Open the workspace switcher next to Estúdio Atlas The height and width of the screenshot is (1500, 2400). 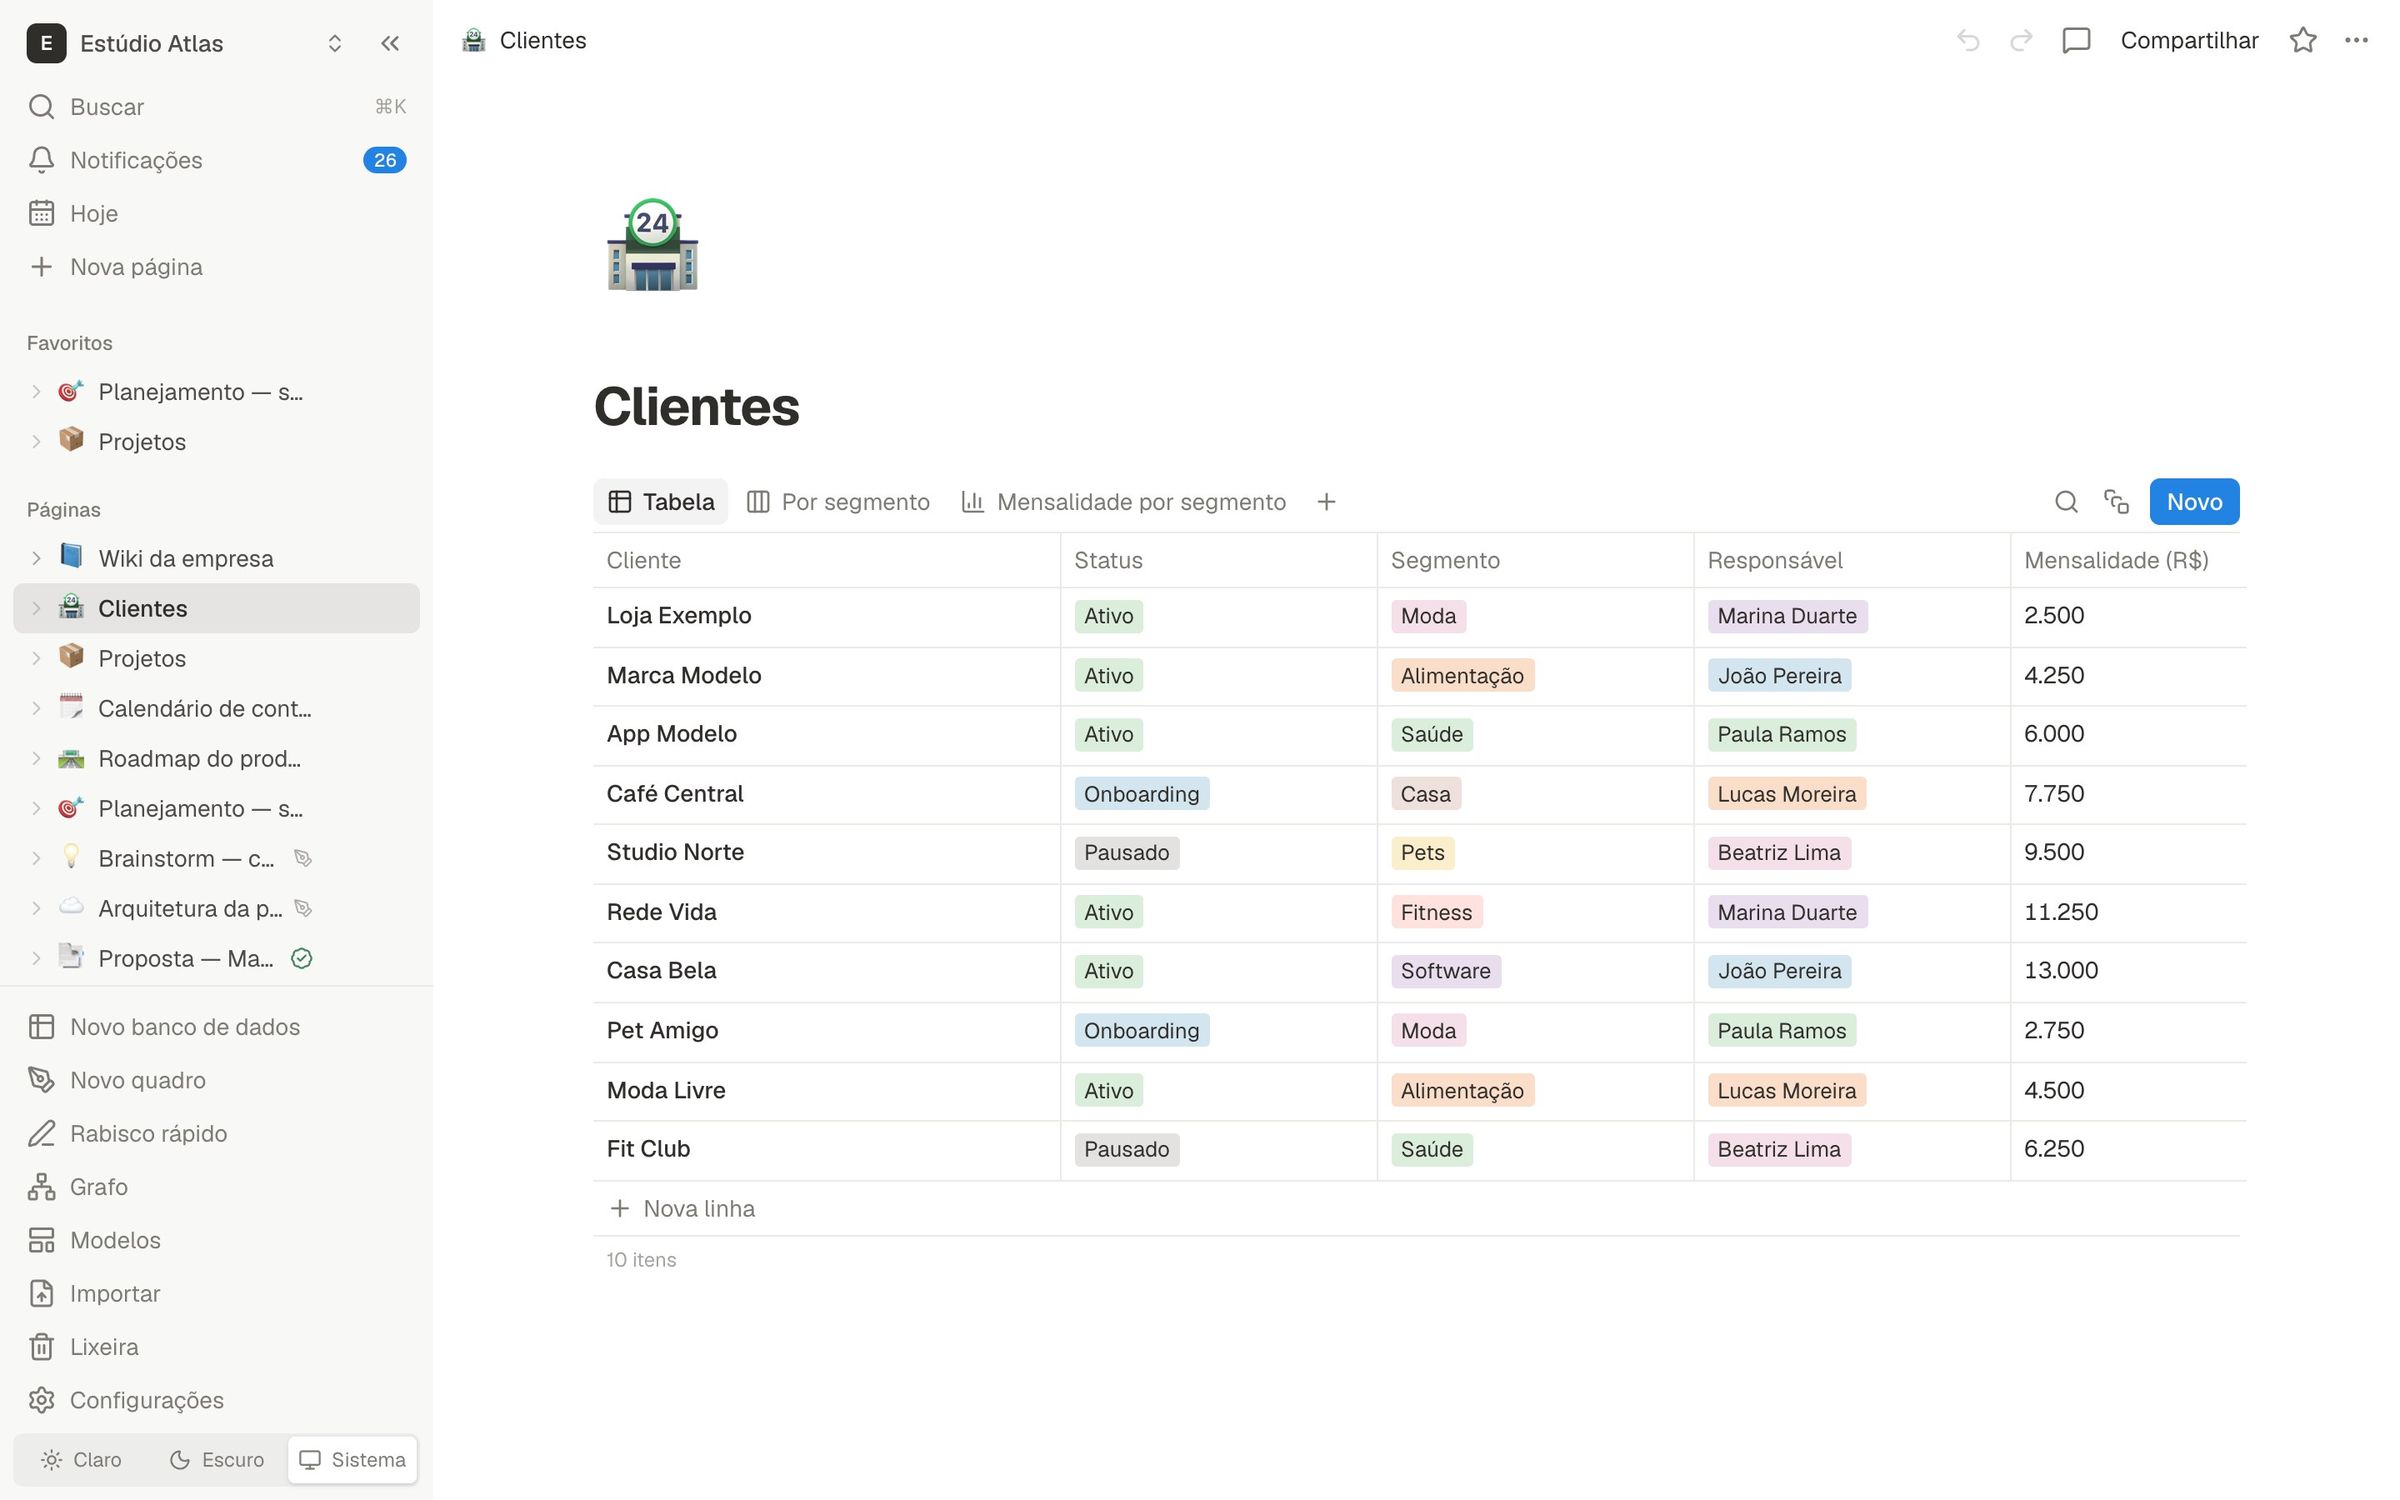tap(335, 43)
